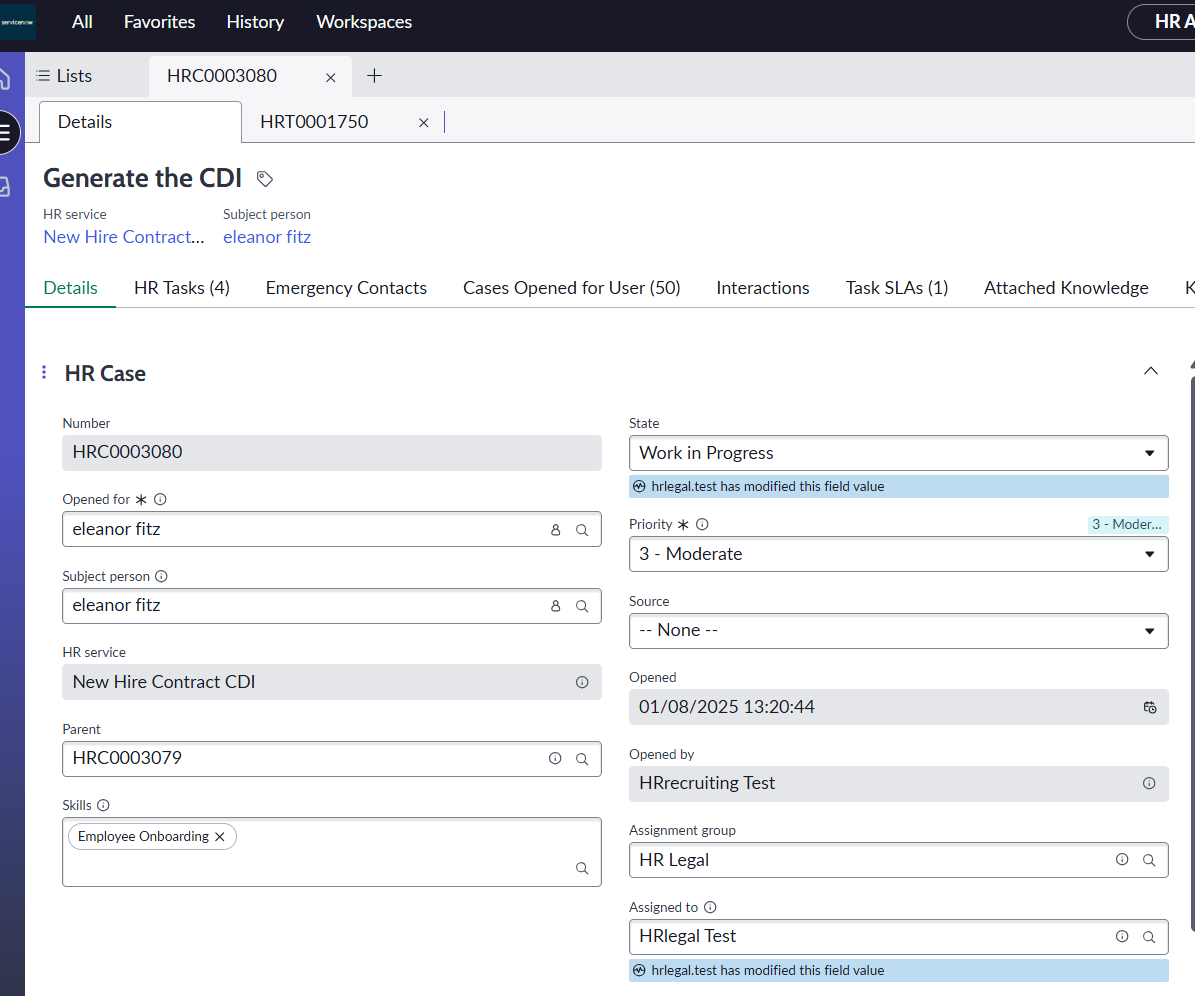Open the State dropdown

(1149, 452)
